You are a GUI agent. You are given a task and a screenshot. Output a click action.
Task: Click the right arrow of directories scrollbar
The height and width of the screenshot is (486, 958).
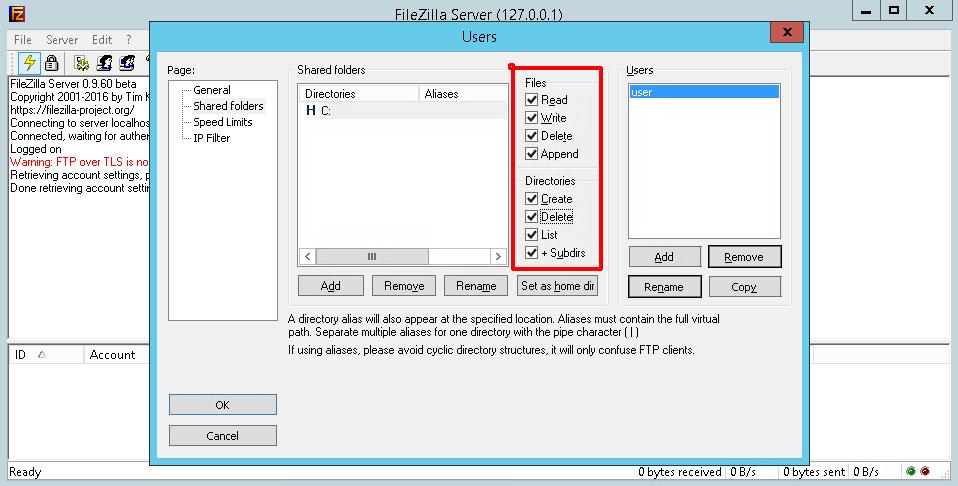[499, 256]
